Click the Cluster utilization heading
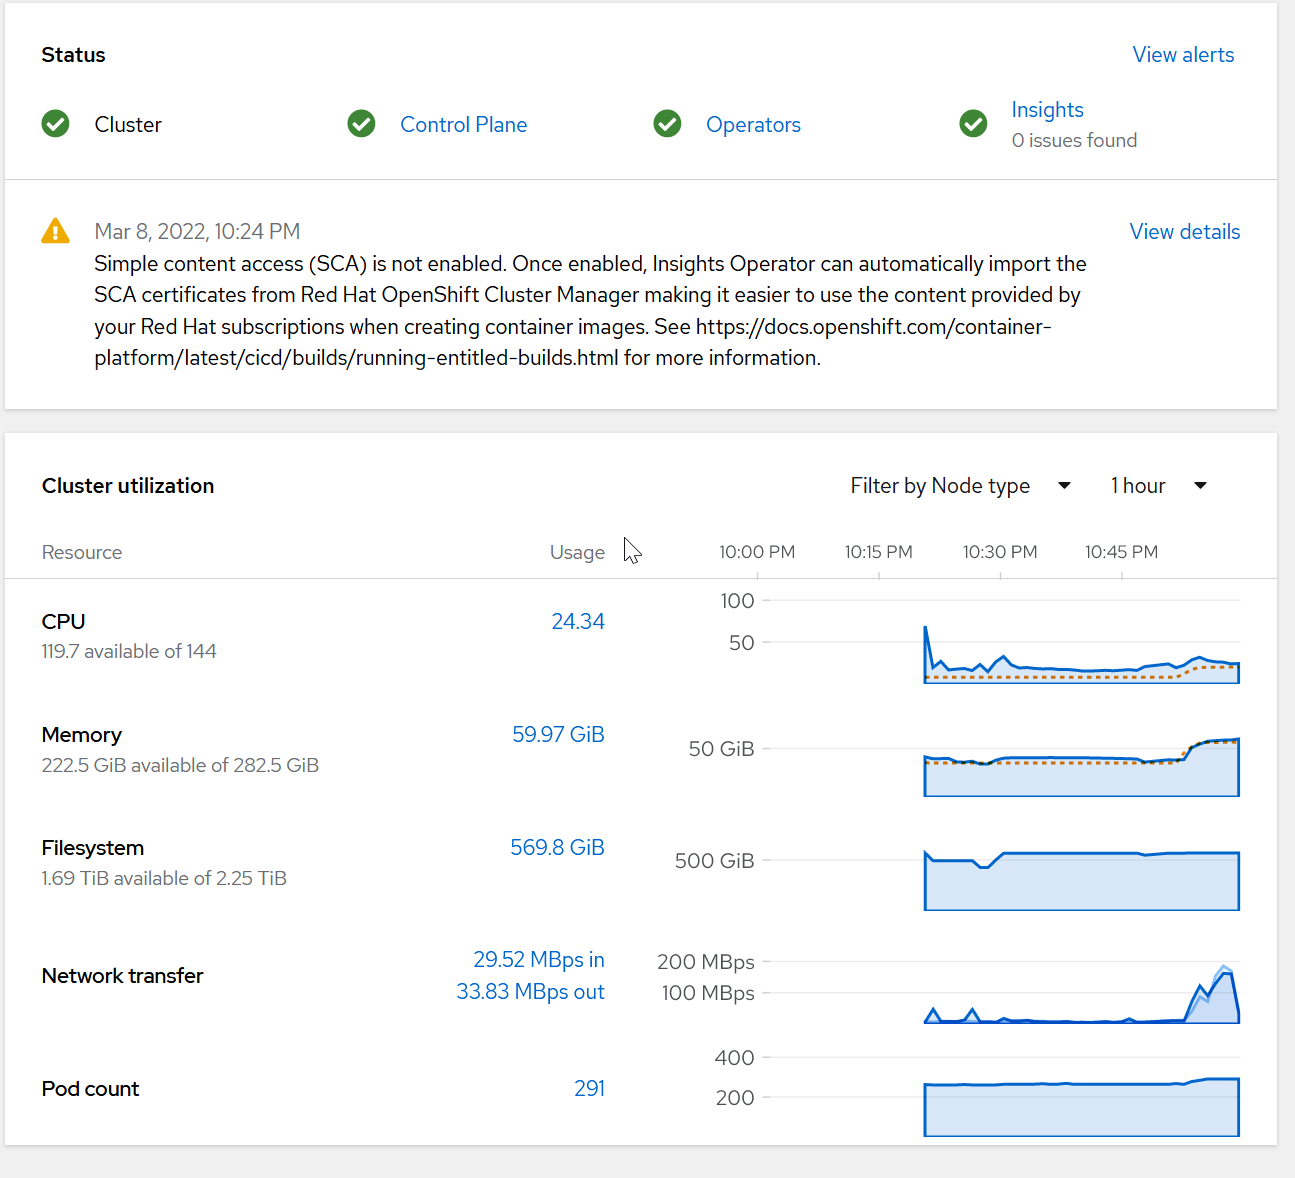The image size is (1295, 1178). pyautogui.click(x=128, y=486)
